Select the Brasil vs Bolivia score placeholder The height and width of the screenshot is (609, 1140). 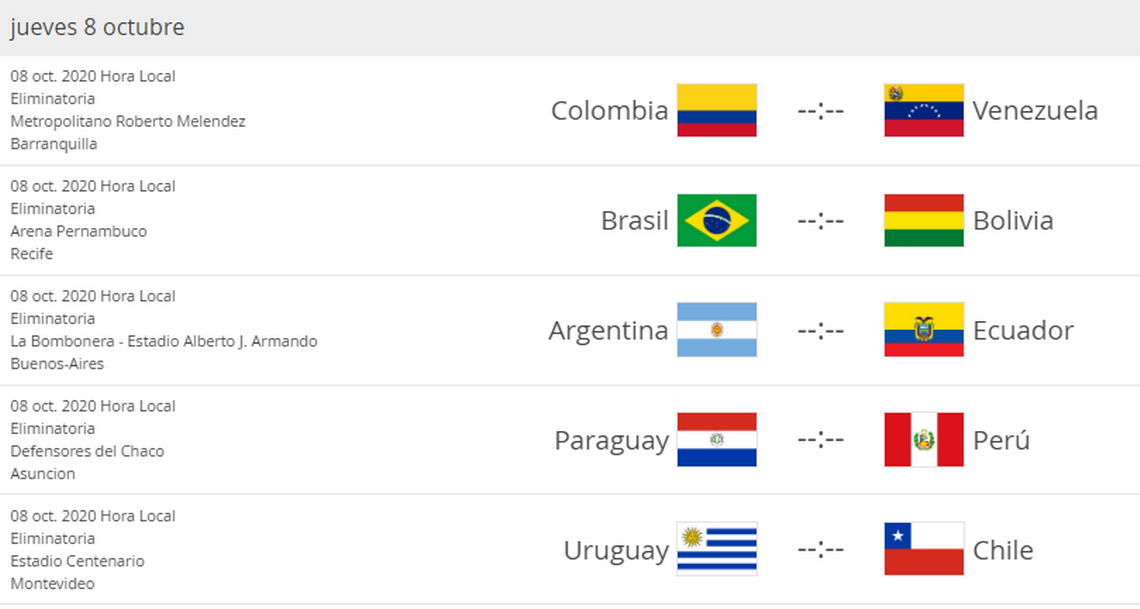[821, 220]
